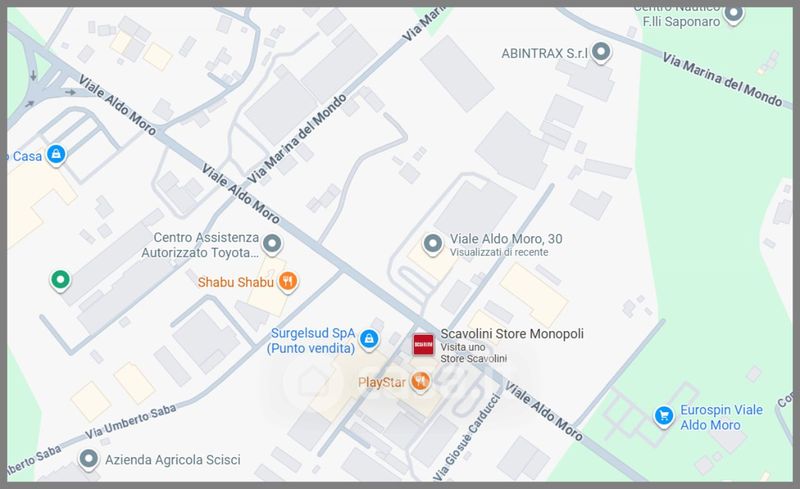Open the Shabu Shabu restaurant marker
The width and height of the screenshot is (800, 489).
tap(288, 281)
